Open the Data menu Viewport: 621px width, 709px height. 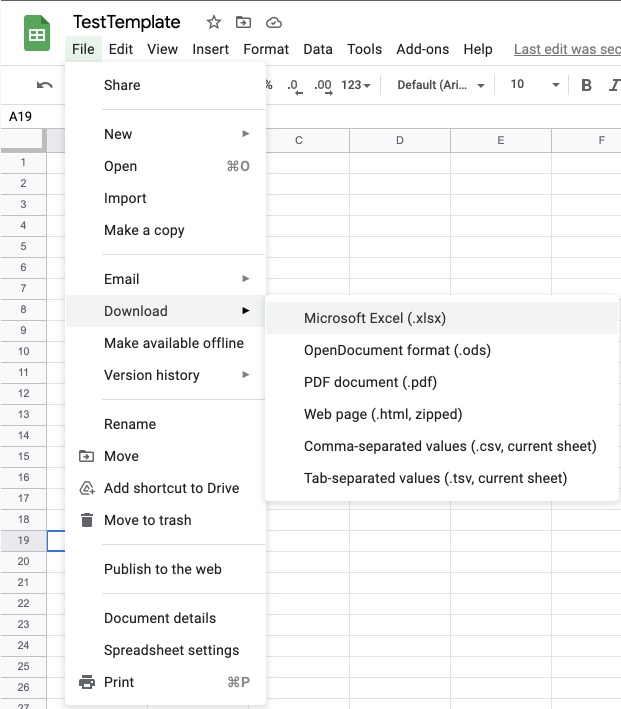tap(318, 49)
